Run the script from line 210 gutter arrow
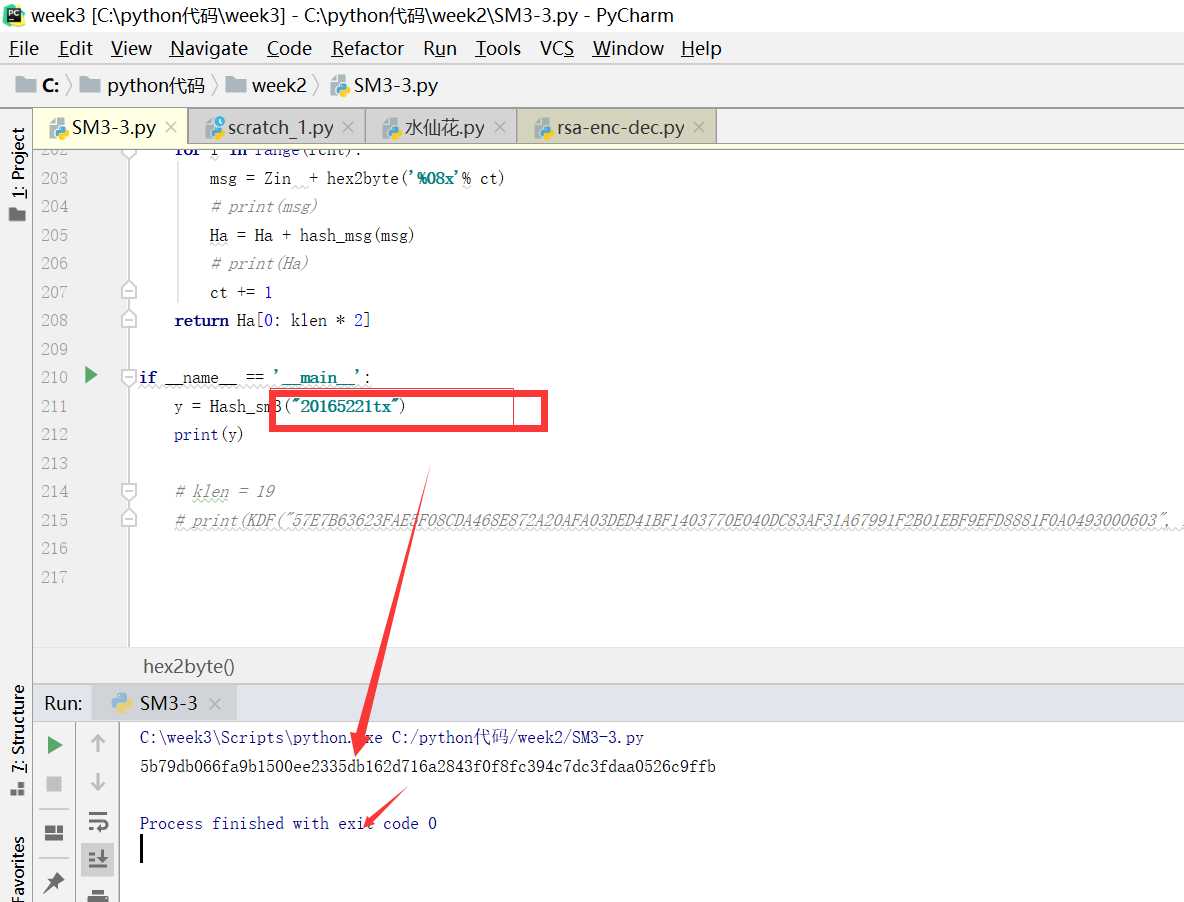Viewport: 1184px width, 902px height. [x=91, y=375]
